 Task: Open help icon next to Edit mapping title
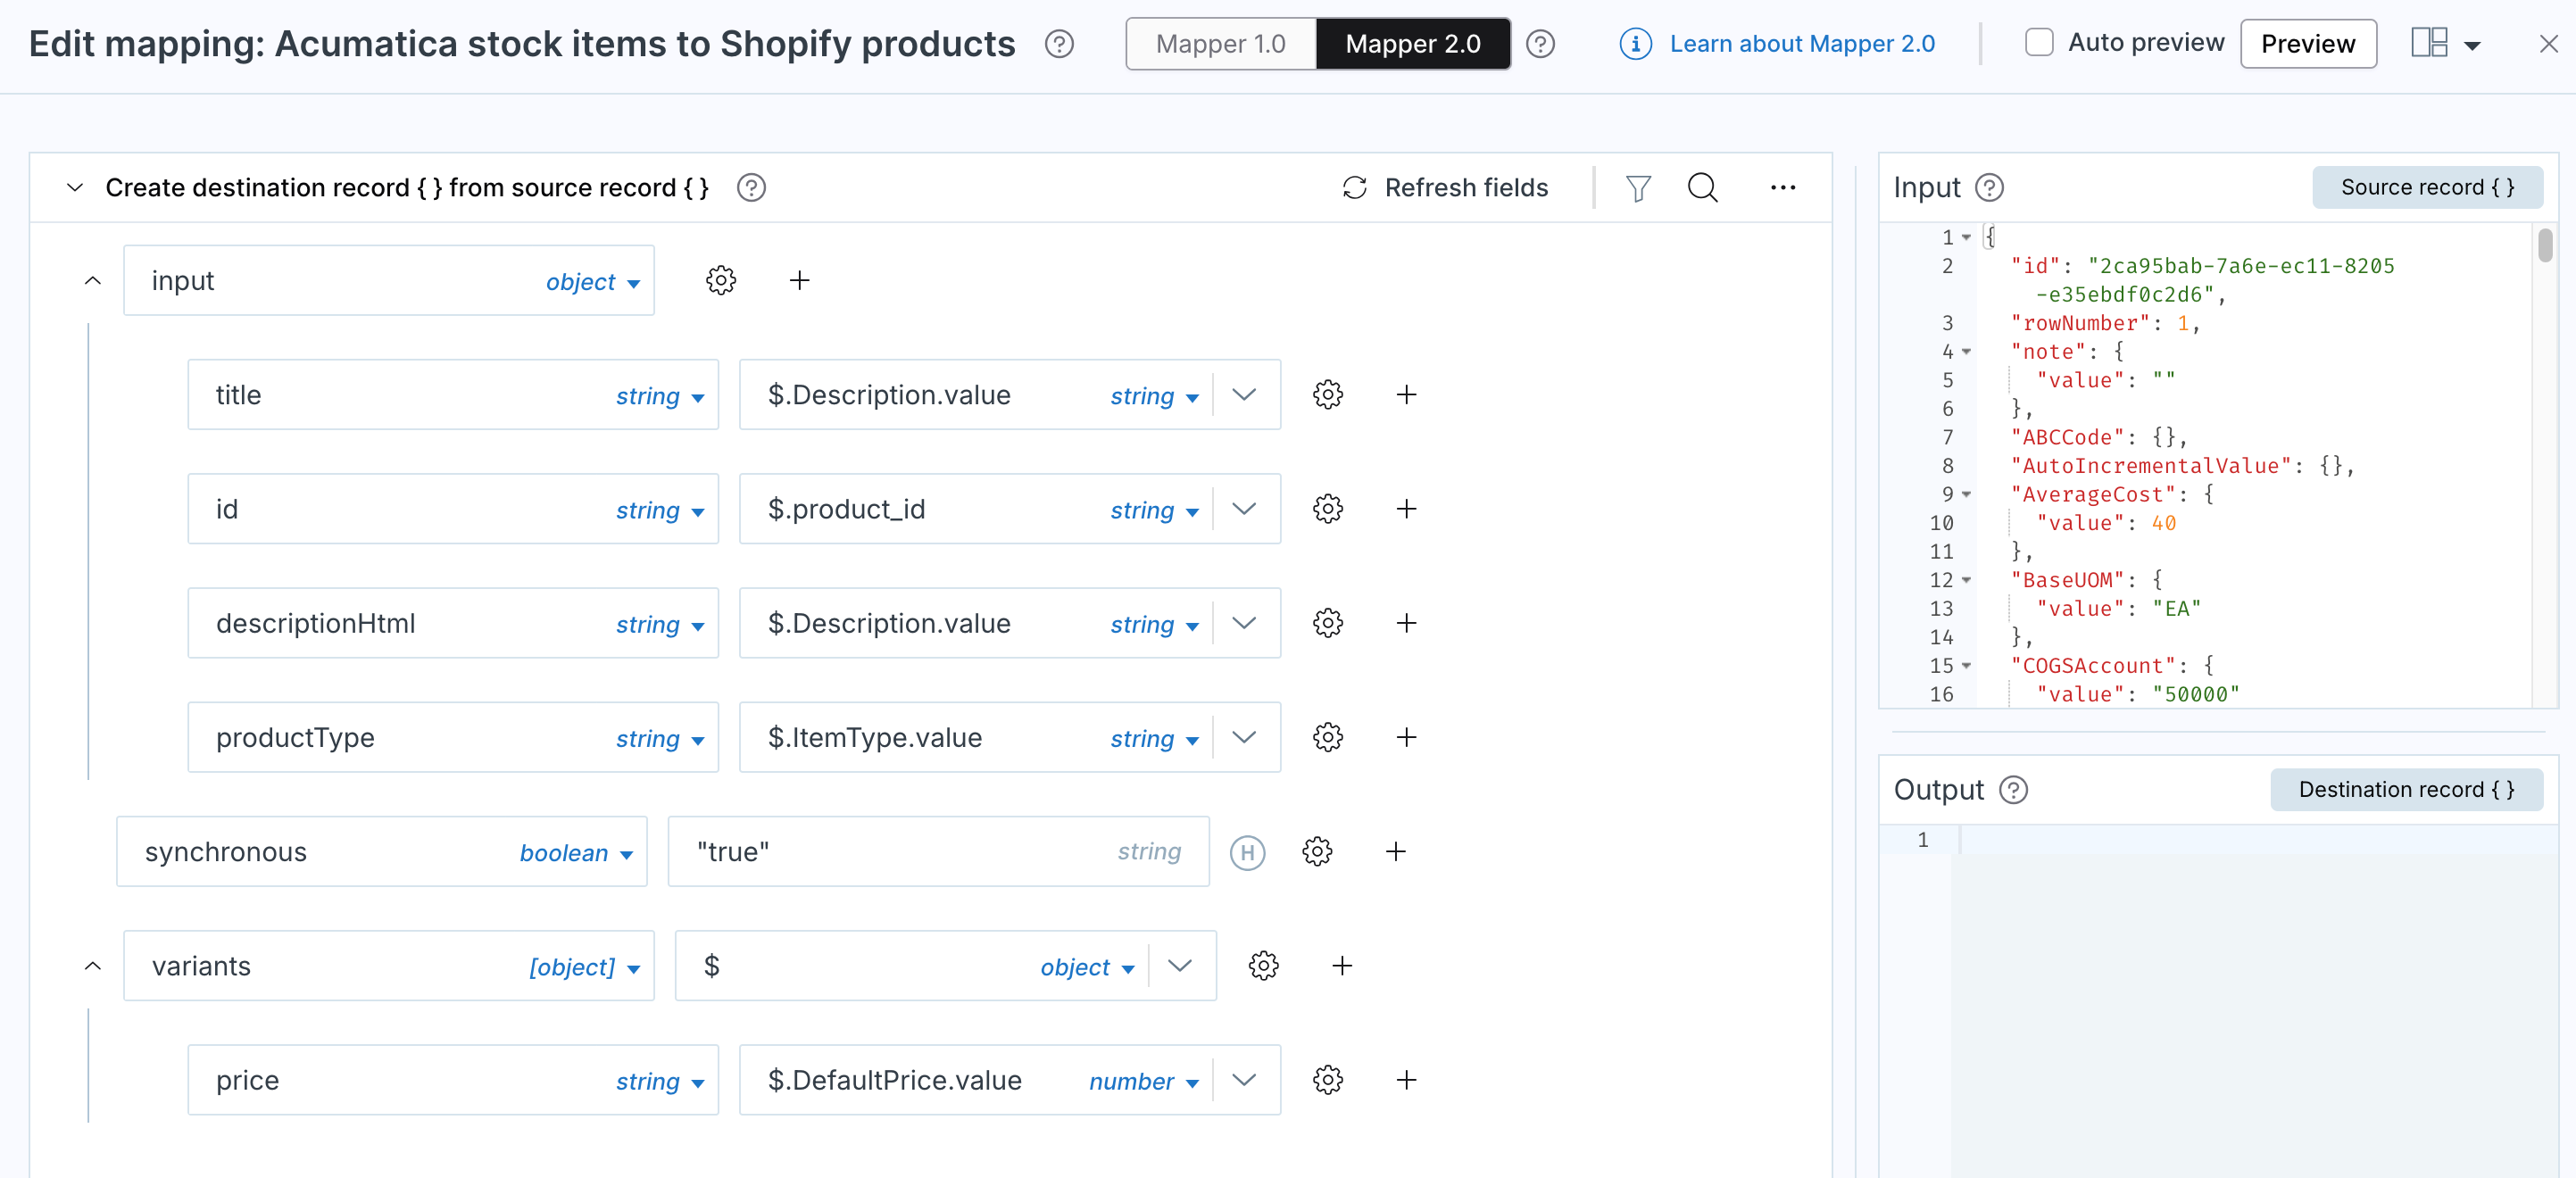(1059, 44)
